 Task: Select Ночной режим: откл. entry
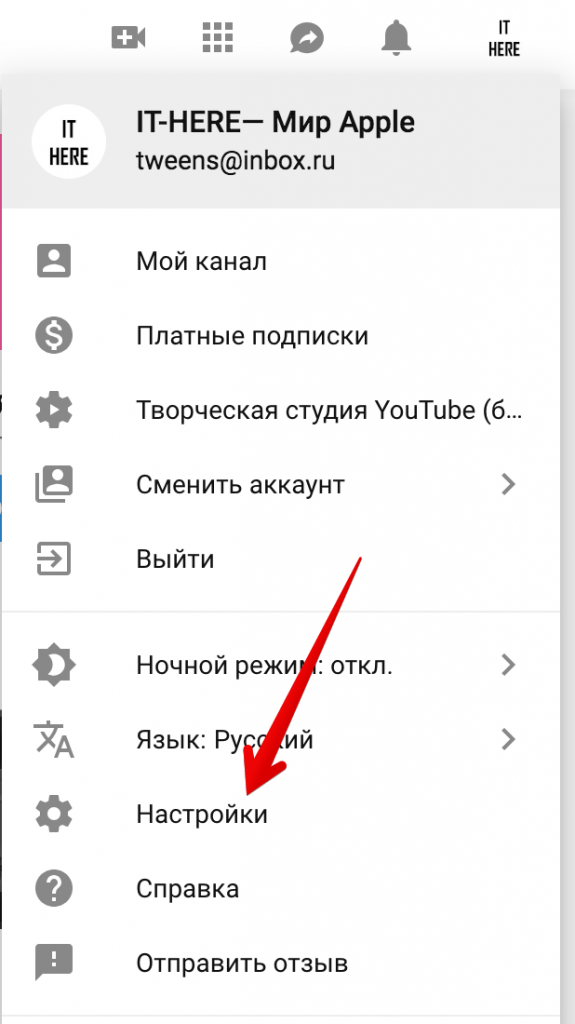(281, 665)
